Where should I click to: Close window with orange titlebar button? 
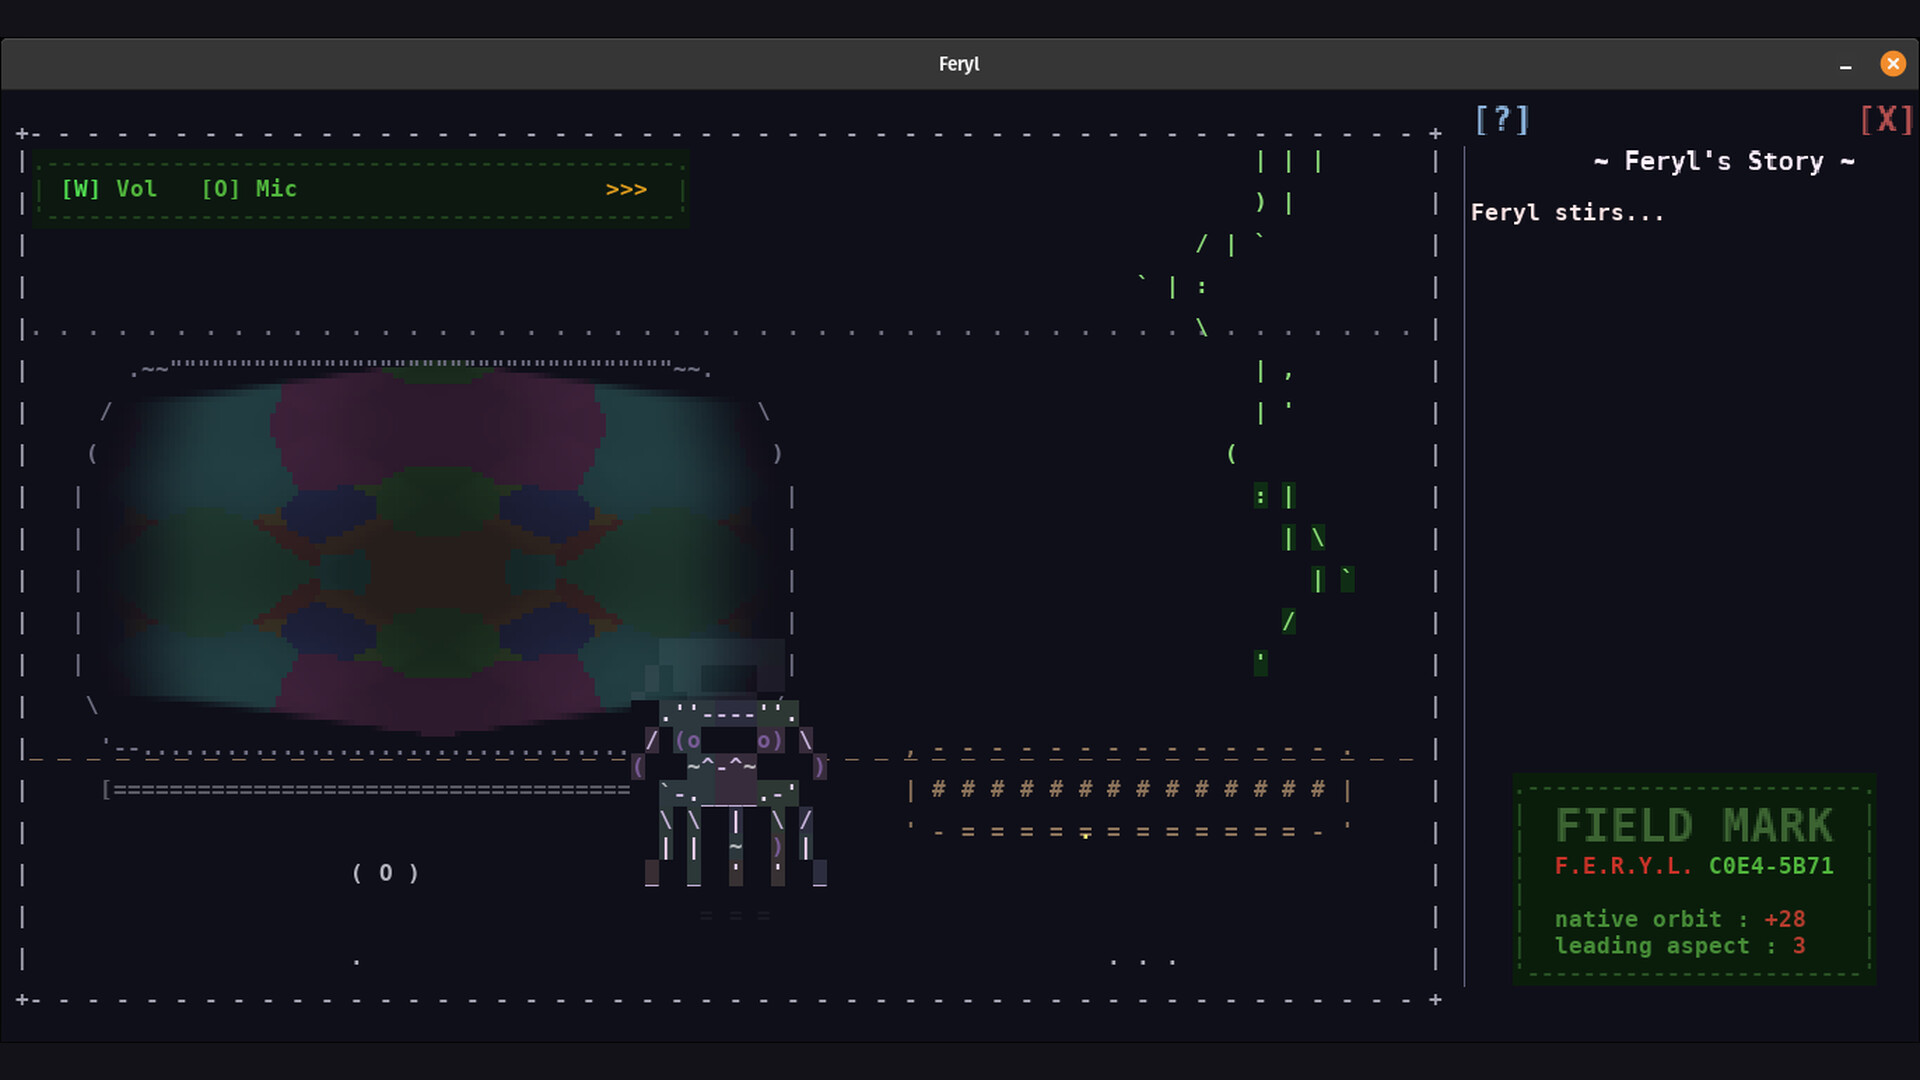click(1892, 64)
